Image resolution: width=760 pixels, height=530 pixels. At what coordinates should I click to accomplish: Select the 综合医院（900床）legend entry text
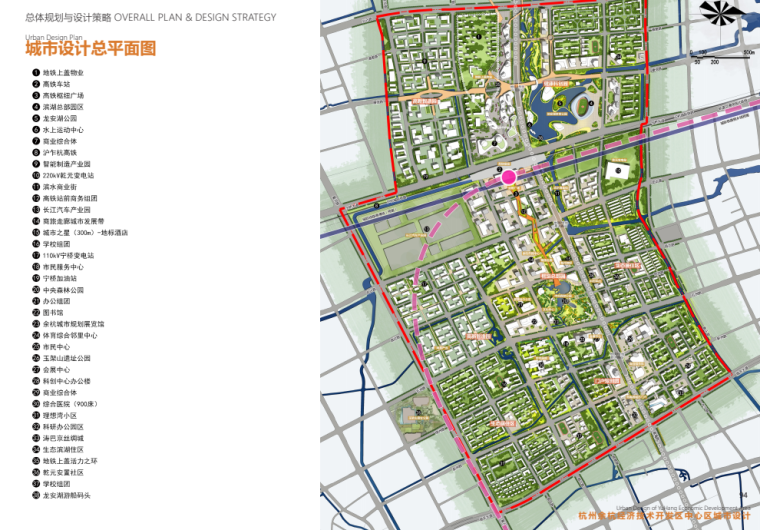(x=69, y=403)
